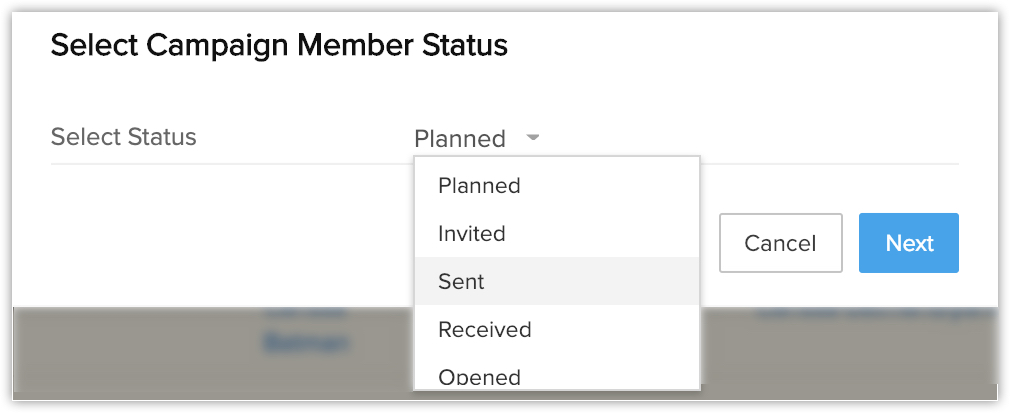Click blank area between dropdown arrow and field end
Viewport: 1010px width, 413px height.
750,138
